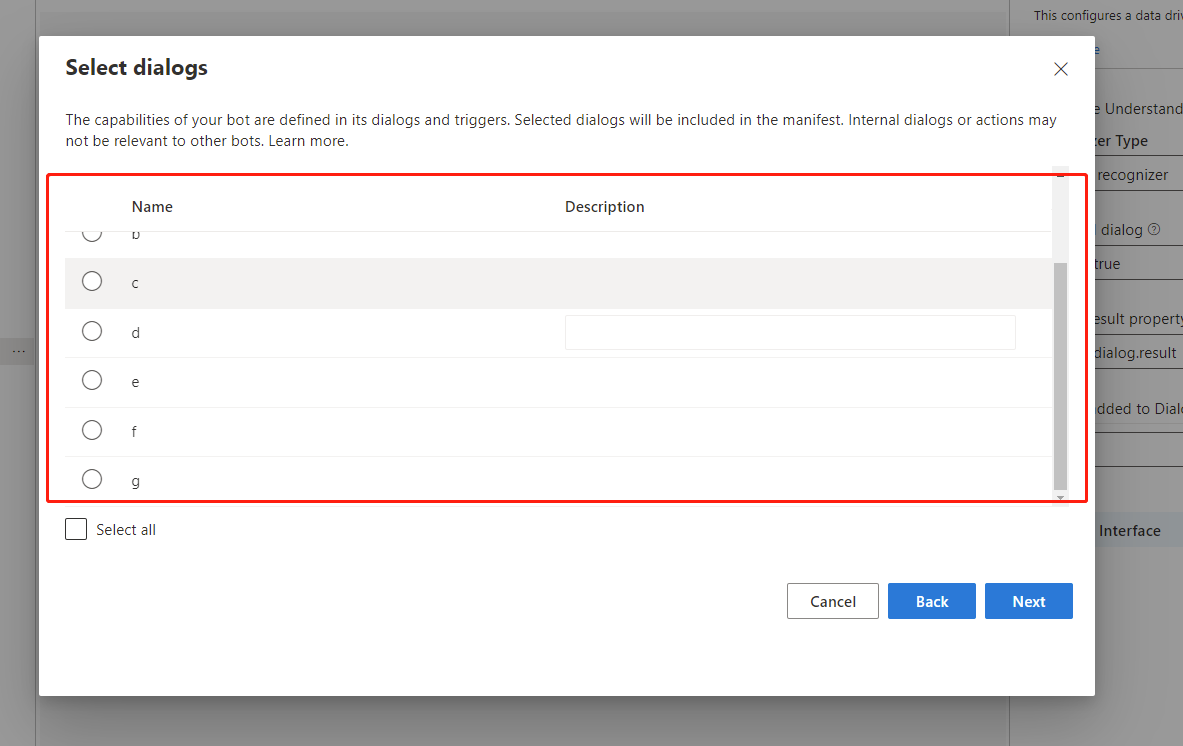This screenshot has width=1183, height=746.
Task: Click the dialog list scrollbar thumb
Action: pos(1060,376)
